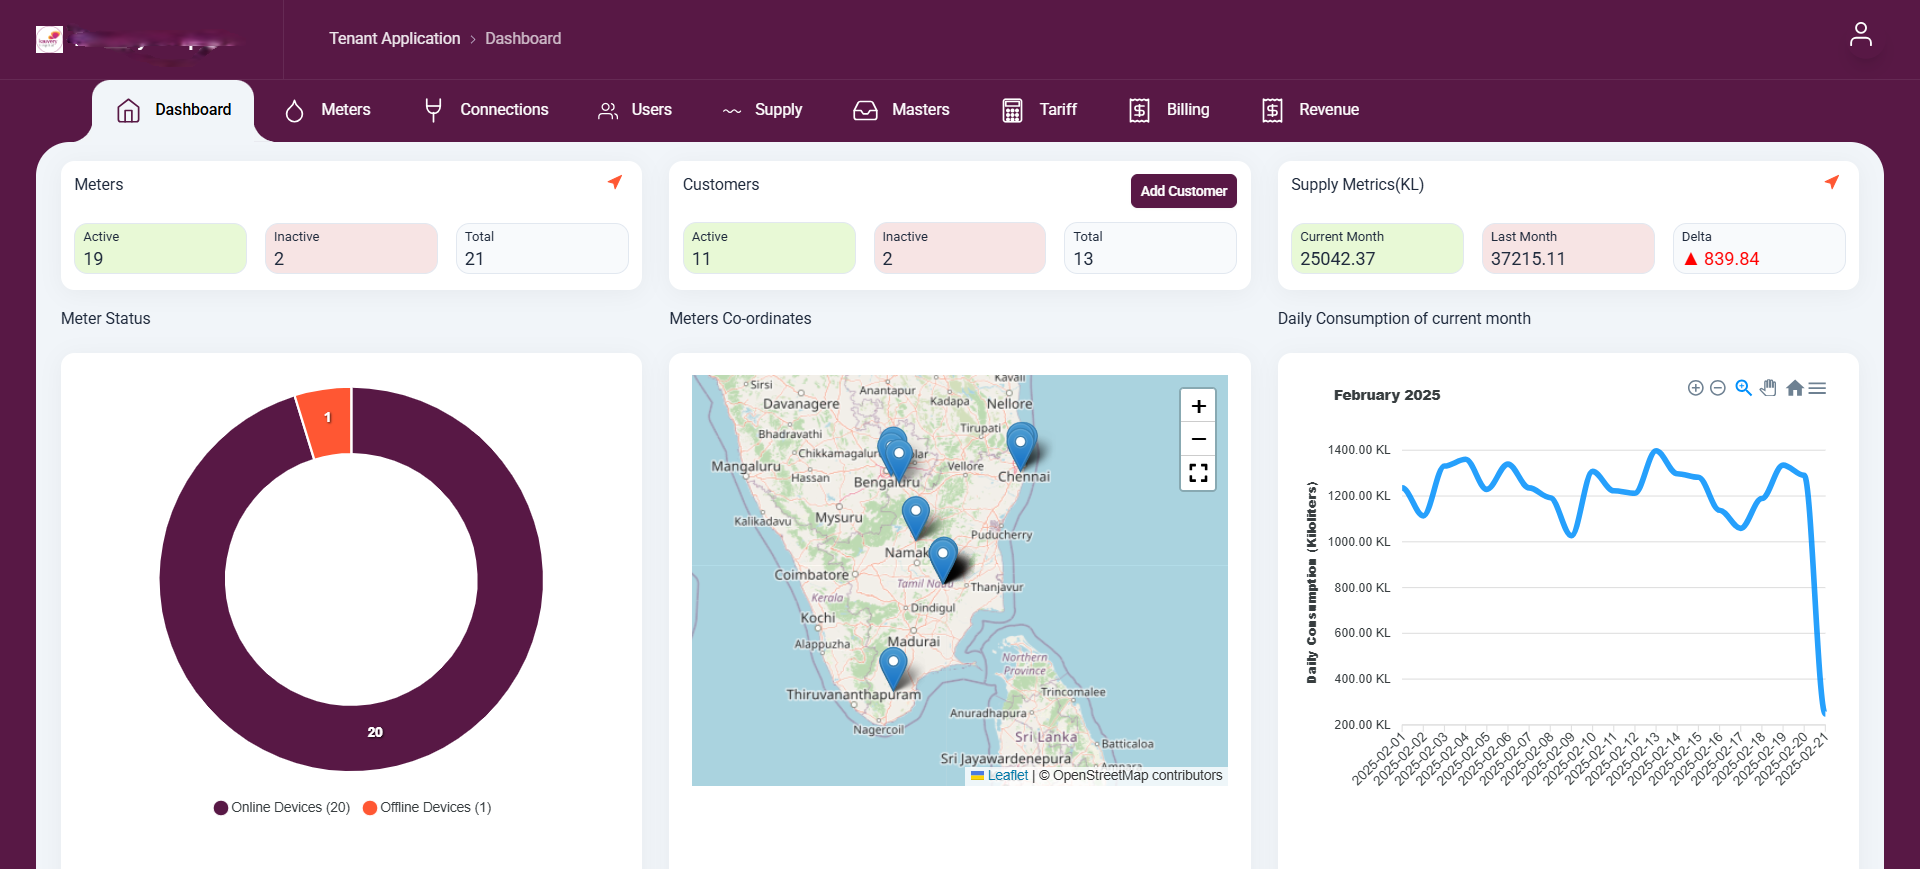Open chart hamburger export menu

coord(1817,388)
